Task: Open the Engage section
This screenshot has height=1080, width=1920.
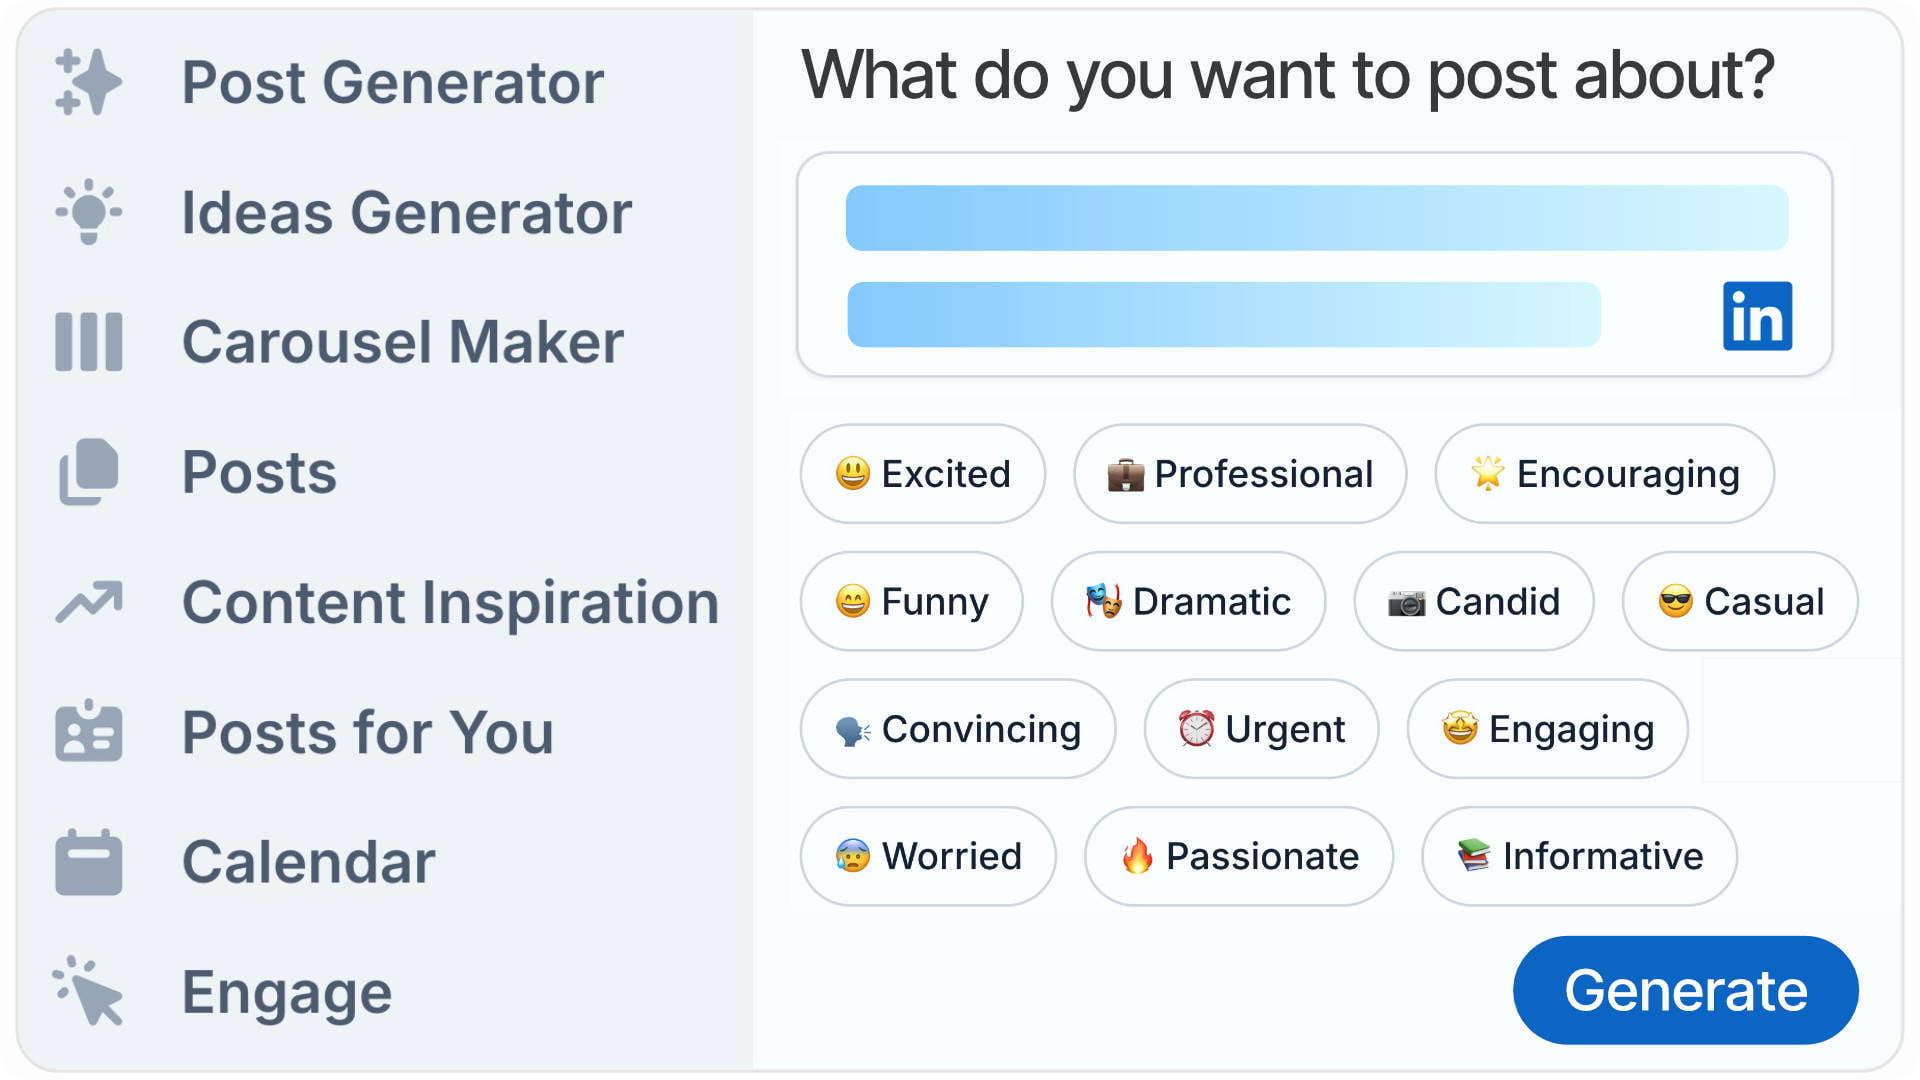Action: coord(285,991)
